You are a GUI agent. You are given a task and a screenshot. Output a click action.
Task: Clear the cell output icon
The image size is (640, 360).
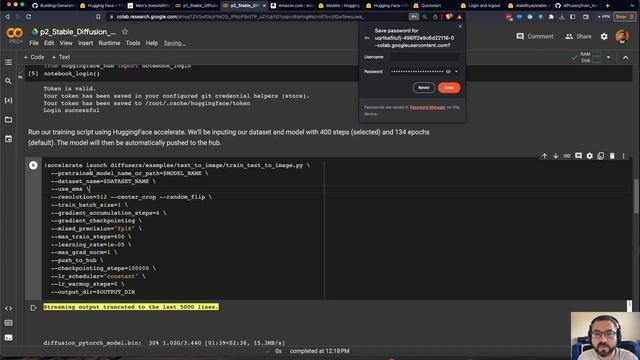[33, 308]
